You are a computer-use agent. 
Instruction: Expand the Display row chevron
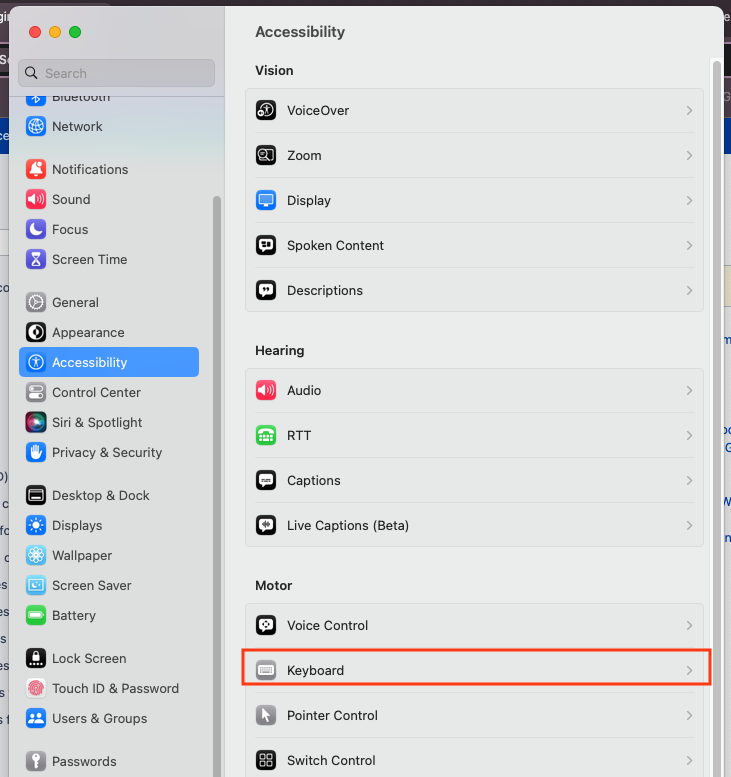[689, 200]
